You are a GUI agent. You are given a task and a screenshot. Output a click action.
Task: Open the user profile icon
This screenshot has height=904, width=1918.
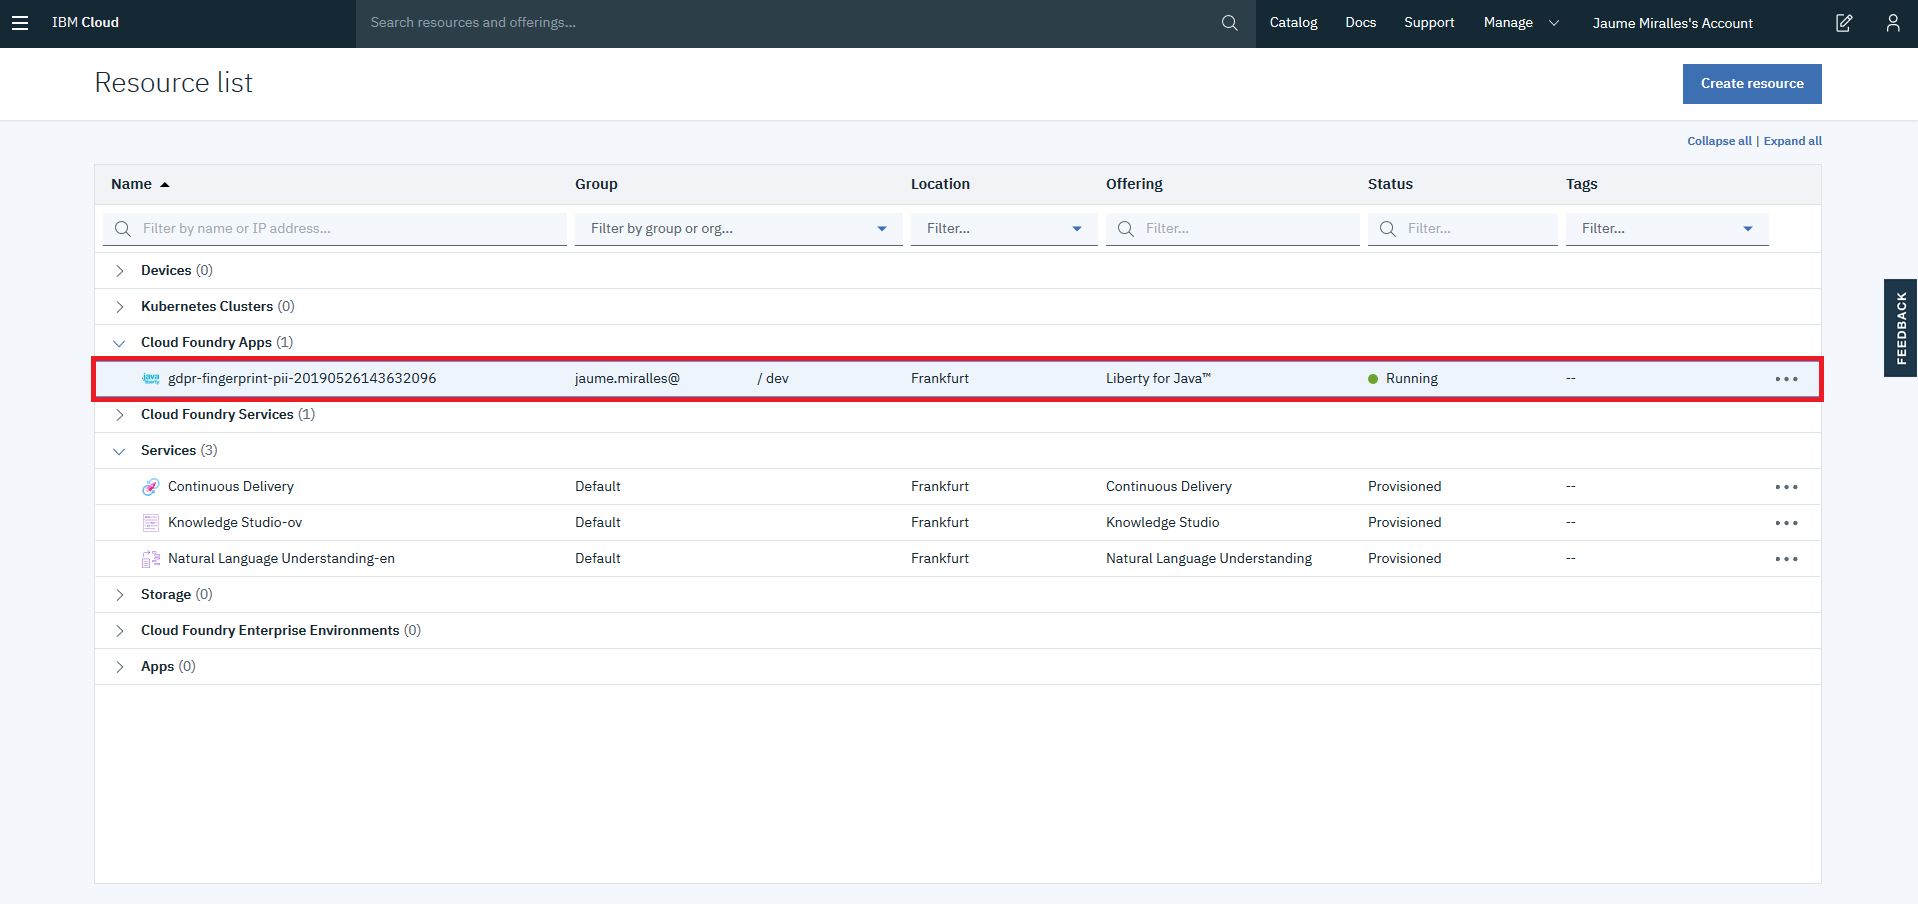(x=1893, y=23)
